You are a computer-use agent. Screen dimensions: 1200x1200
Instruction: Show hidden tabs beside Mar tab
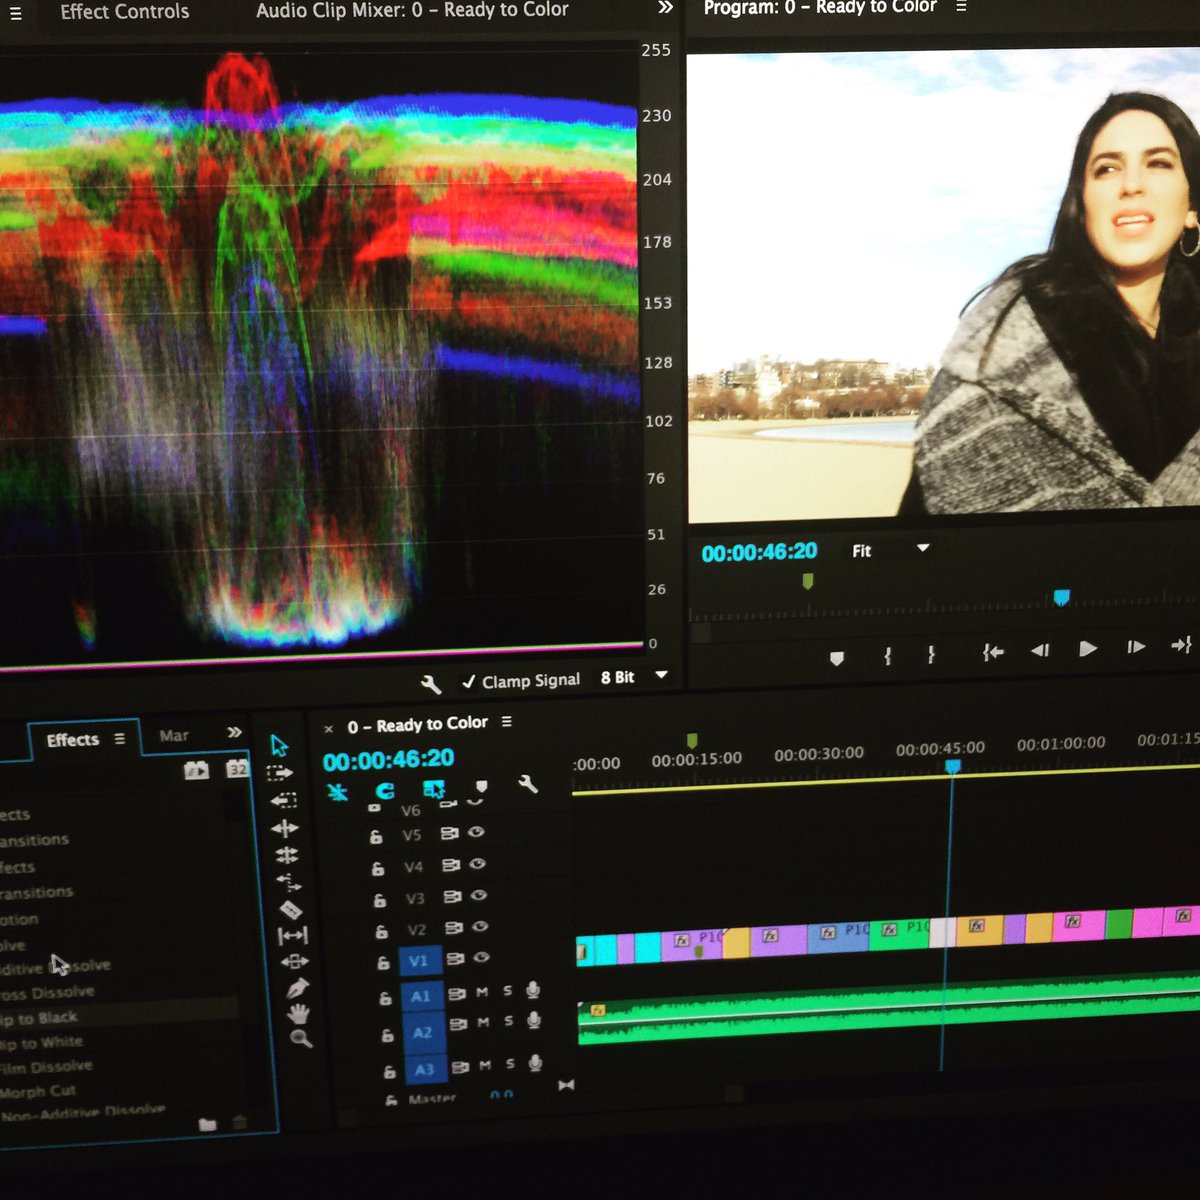[234, 732]
